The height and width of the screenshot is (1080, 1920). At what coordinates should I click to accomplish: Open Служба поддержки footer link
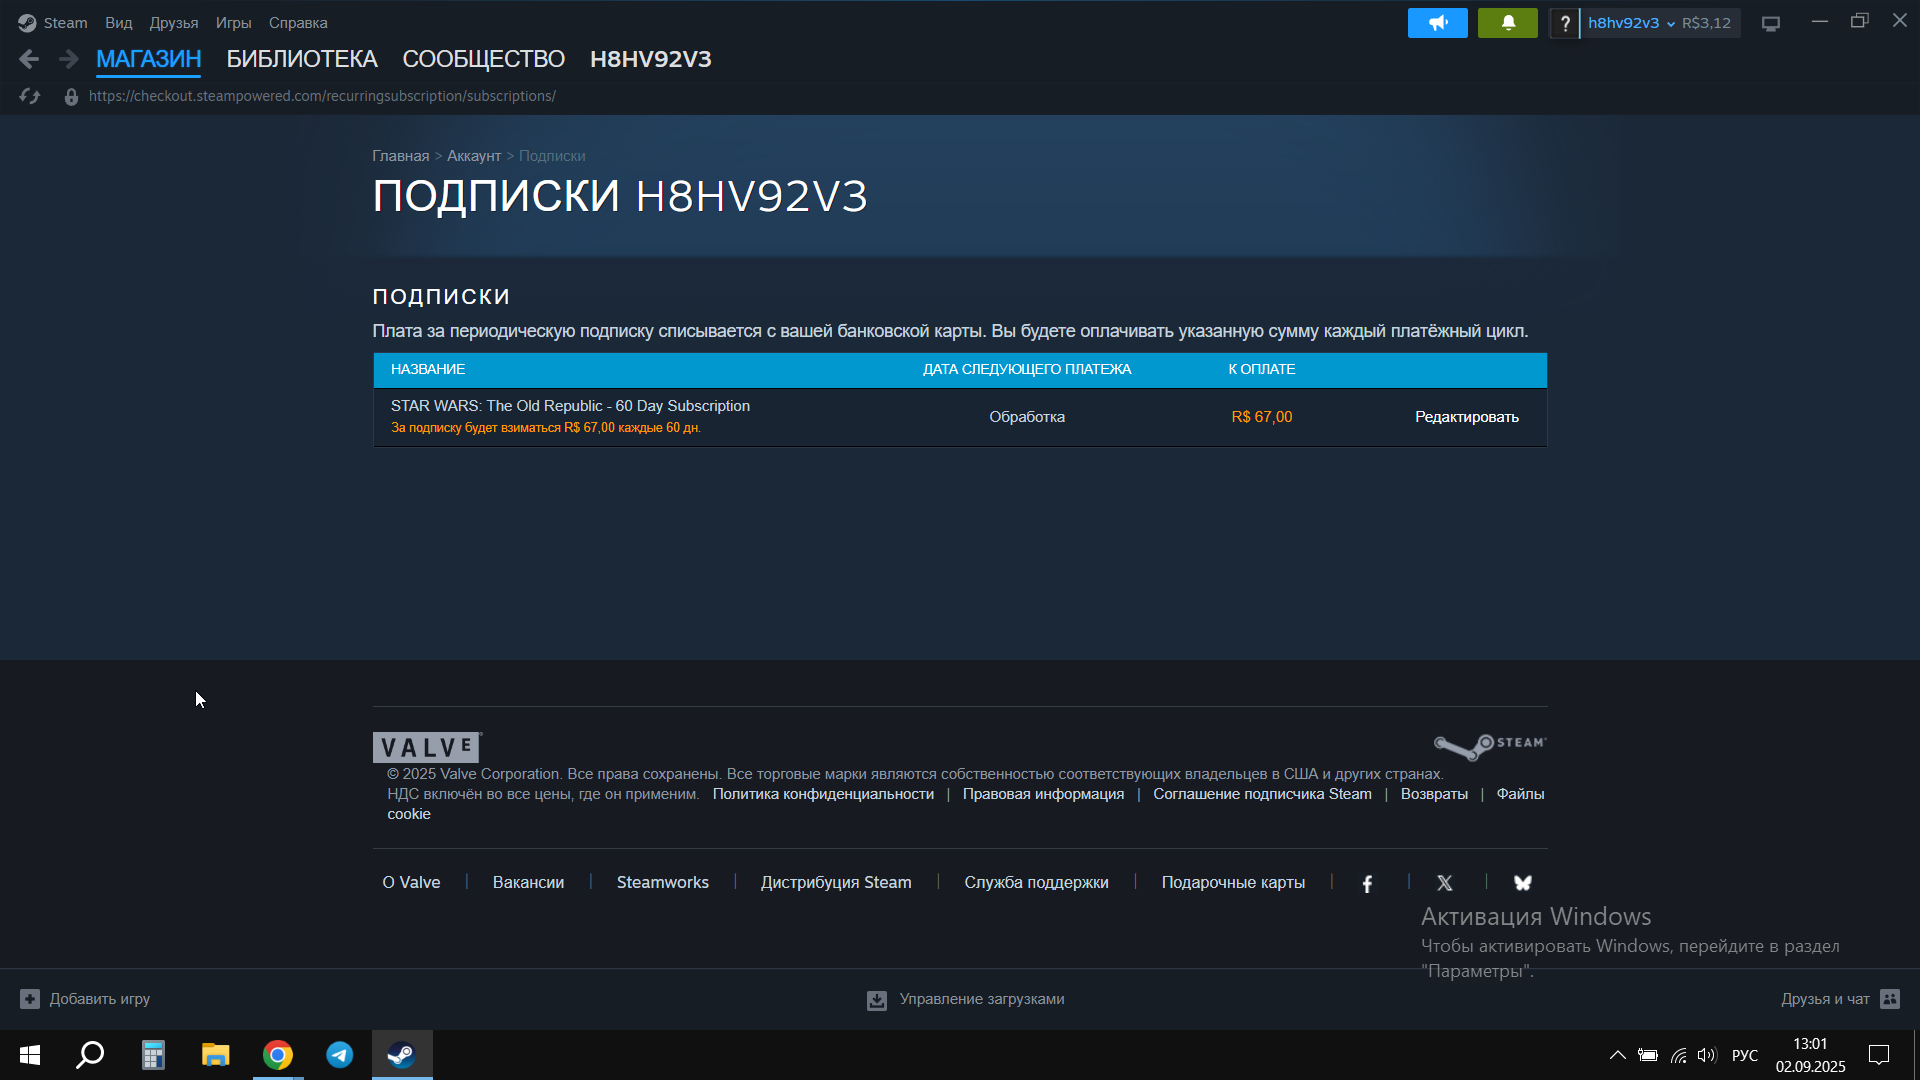point(1036,882)
